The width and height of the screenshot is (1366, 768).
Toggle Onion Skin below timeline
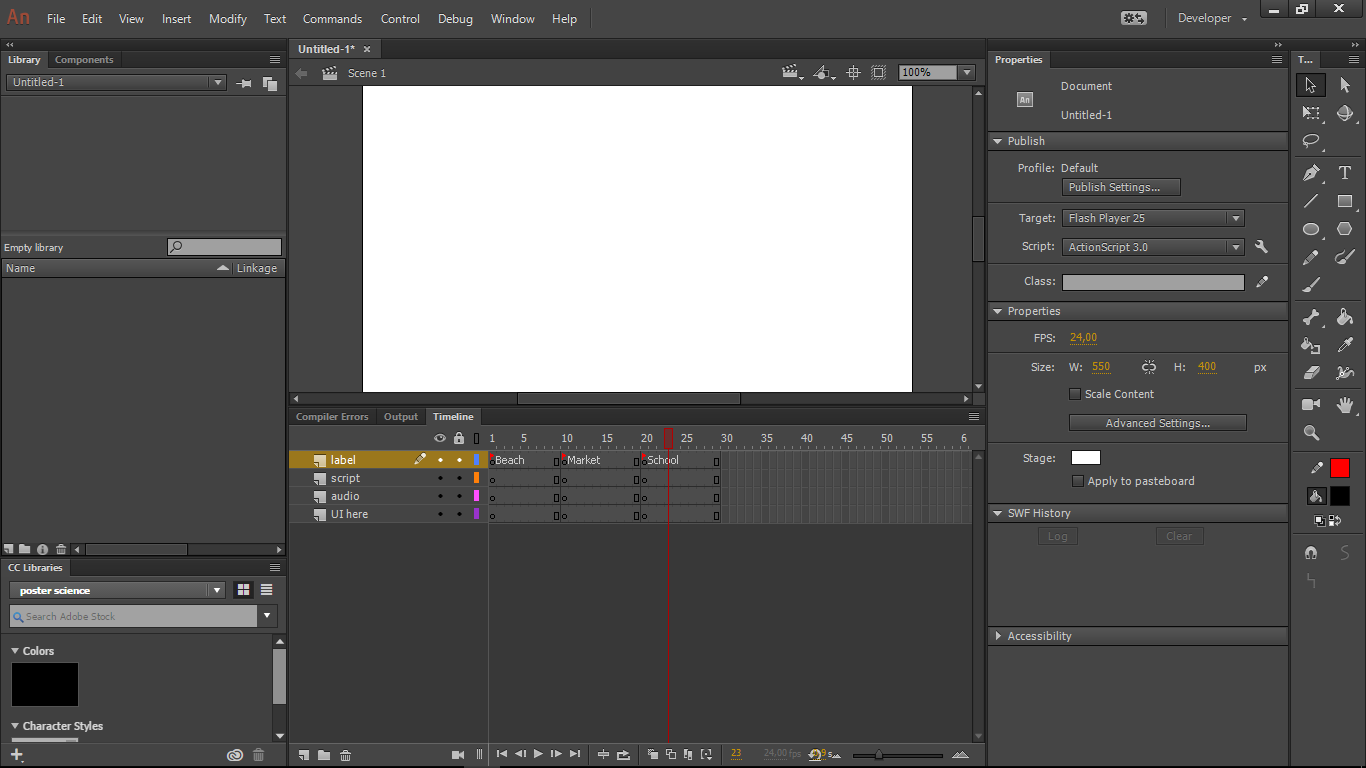(653, 755)
